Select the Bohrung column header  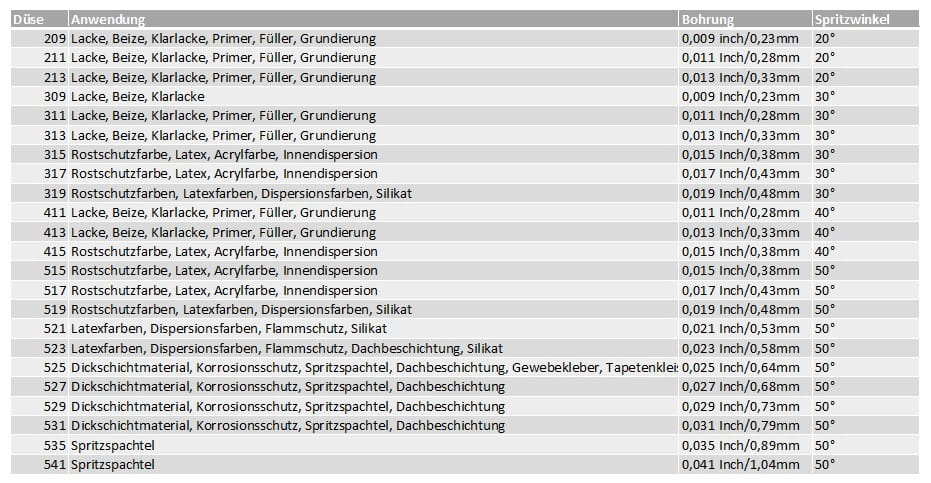[x=708, y=19]
